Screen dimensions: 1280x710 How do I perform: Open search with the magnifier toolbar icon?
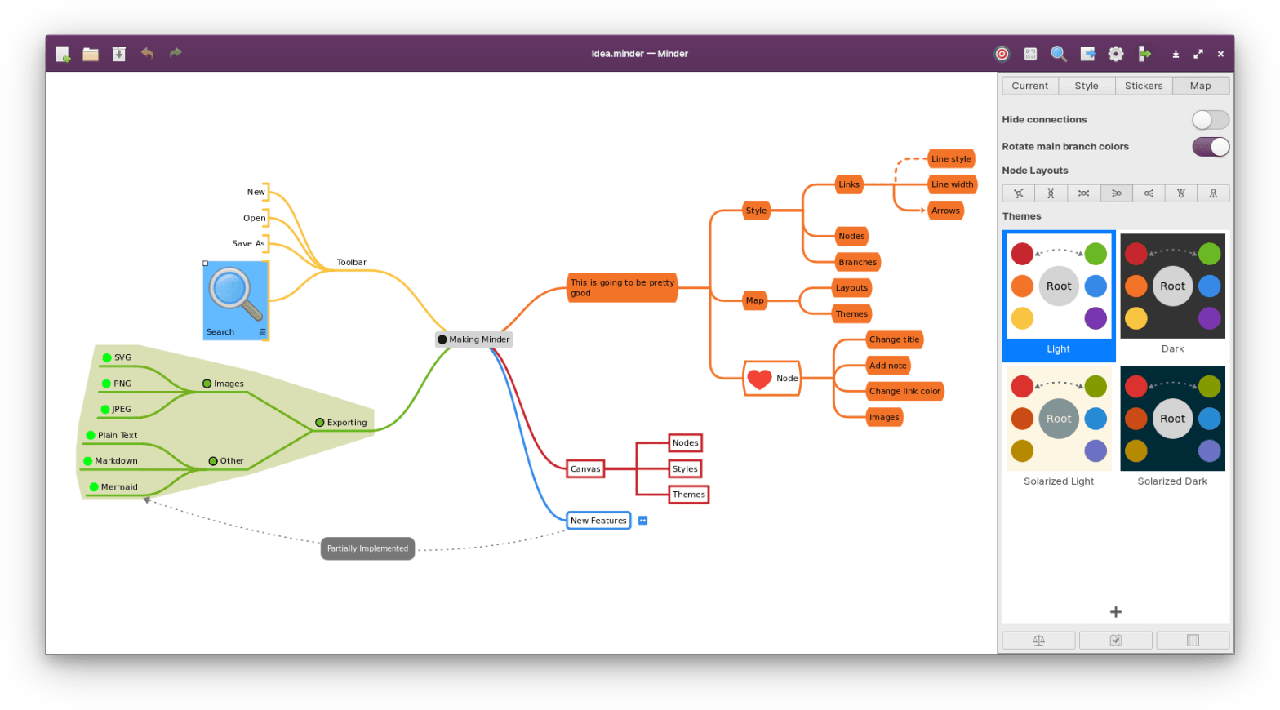[x=1058, y=54]
